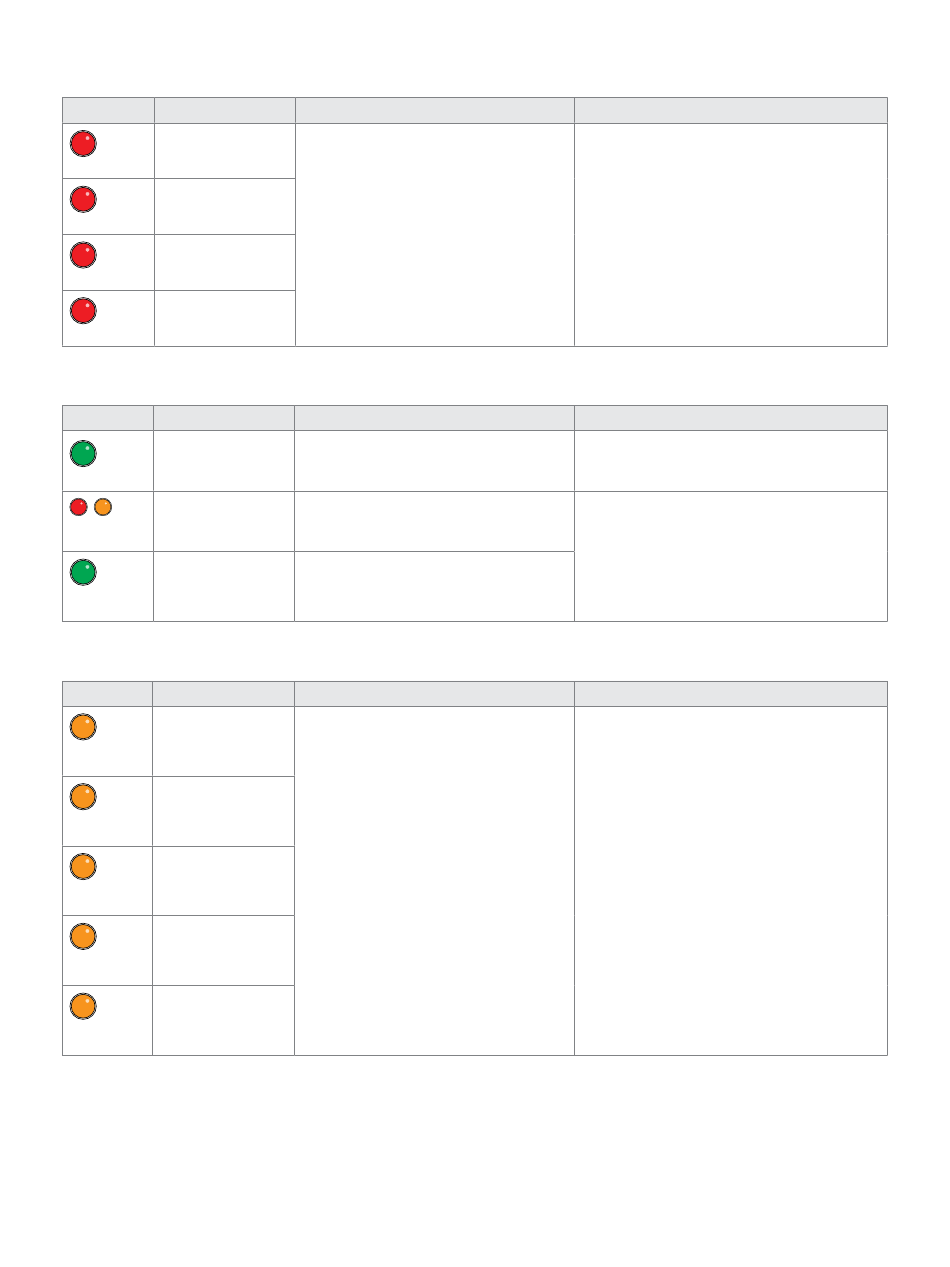Click the small red LED beside the small orange one

coord(78,507)
